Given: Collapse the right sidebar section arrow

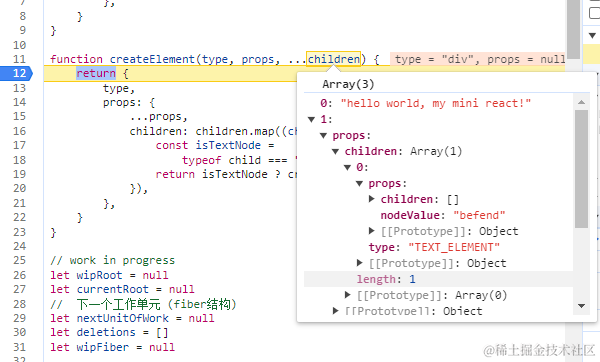Looking at the screenshot, I should coord(592,36).
